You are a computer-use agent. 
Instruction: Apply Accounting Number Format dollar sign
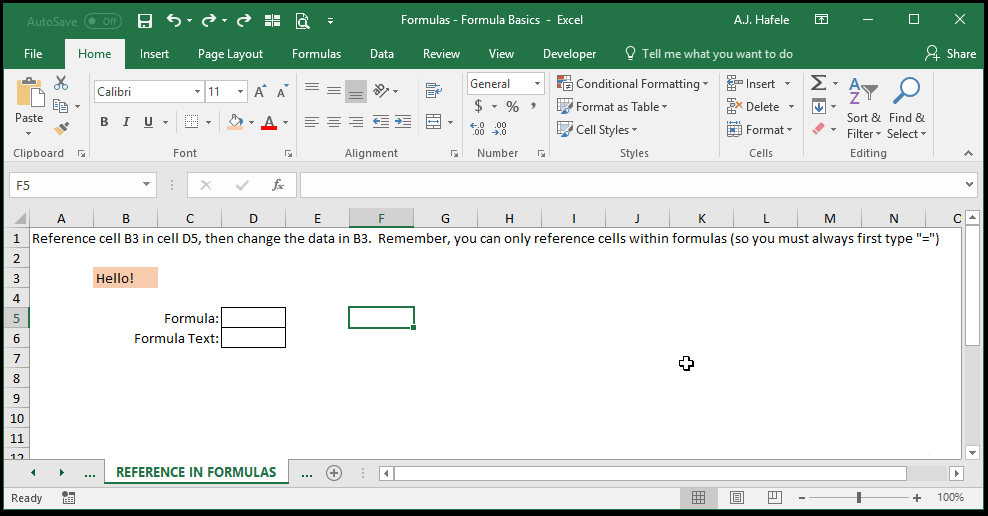[x=478, y=106]
